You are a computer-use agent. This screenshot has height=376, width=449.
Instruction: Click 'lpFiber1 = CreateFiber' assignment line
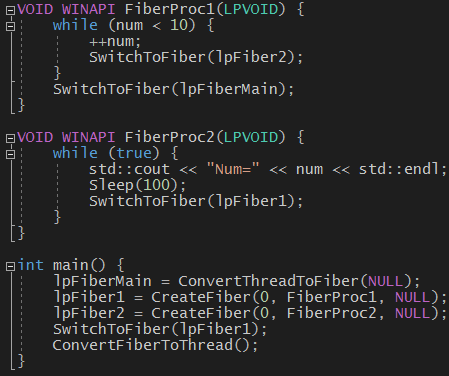click(250, 297)
